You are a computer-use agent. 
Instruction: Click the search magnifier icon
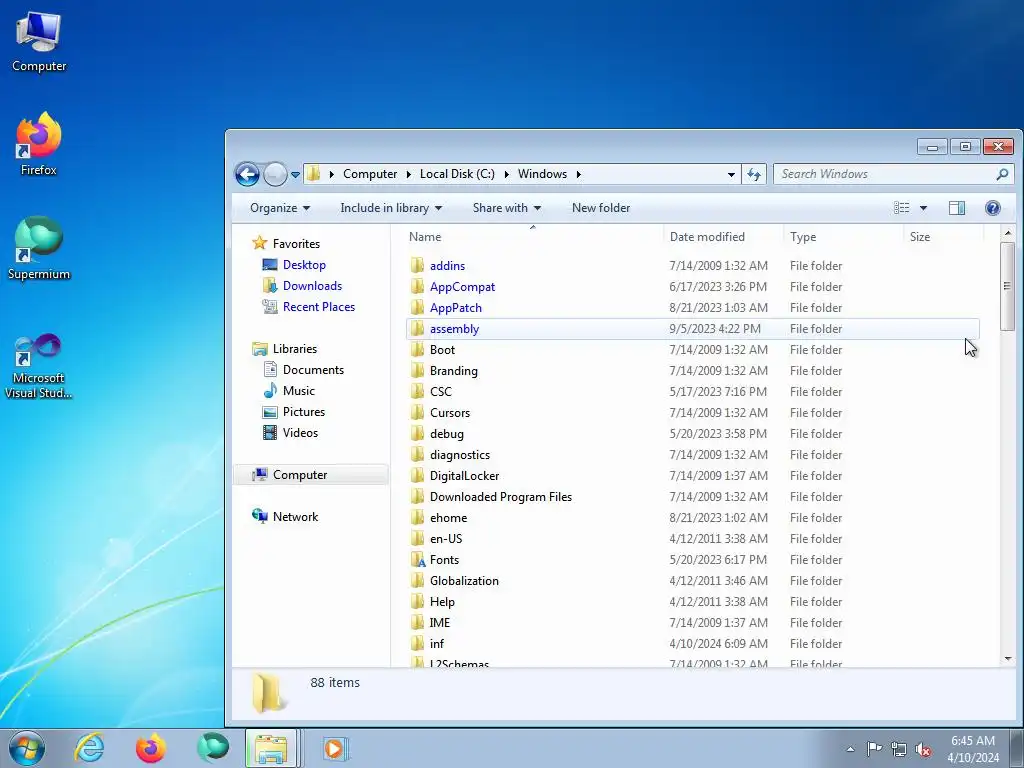click(1002, 174)
